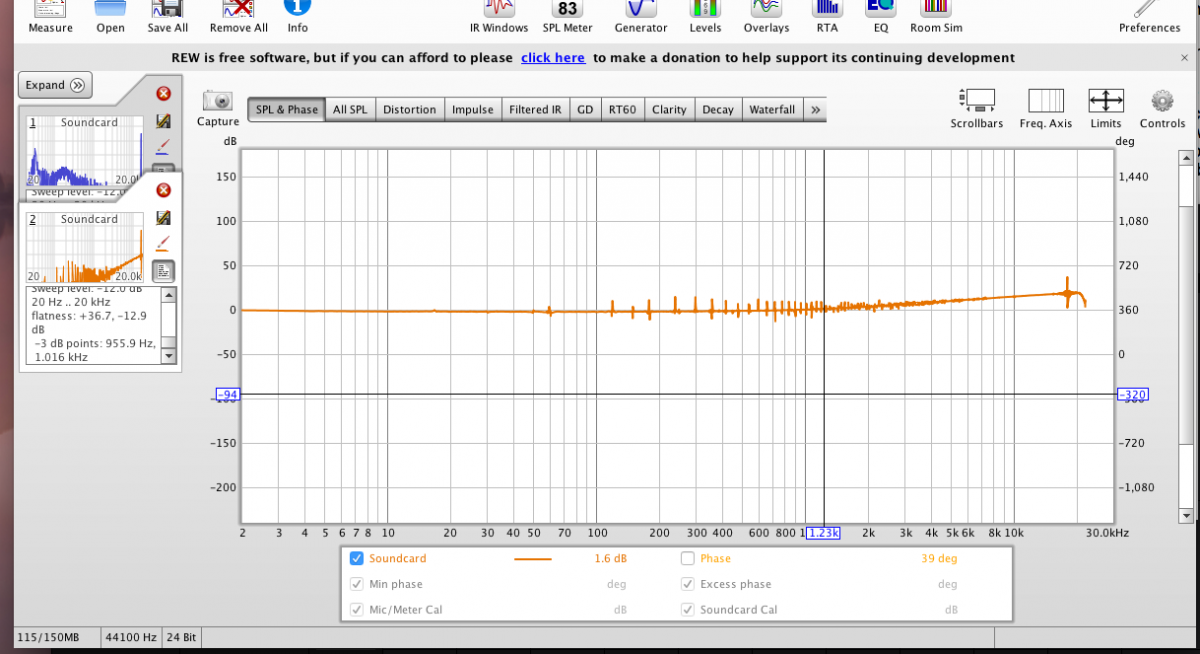Open the signal Generator
Screen dimensions: 1200x654
(x=640, y=9)
